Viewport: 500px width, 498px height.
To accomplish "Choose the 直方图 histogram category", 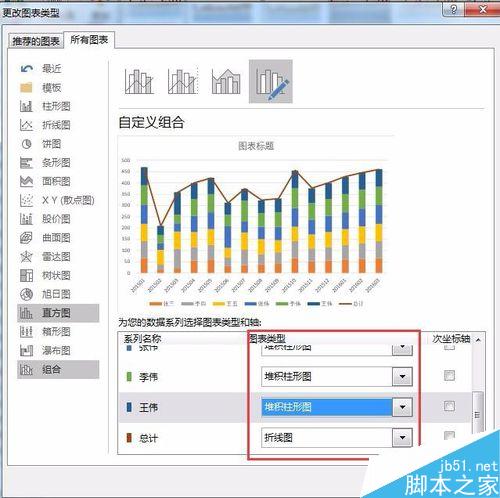I will (58, 313).
